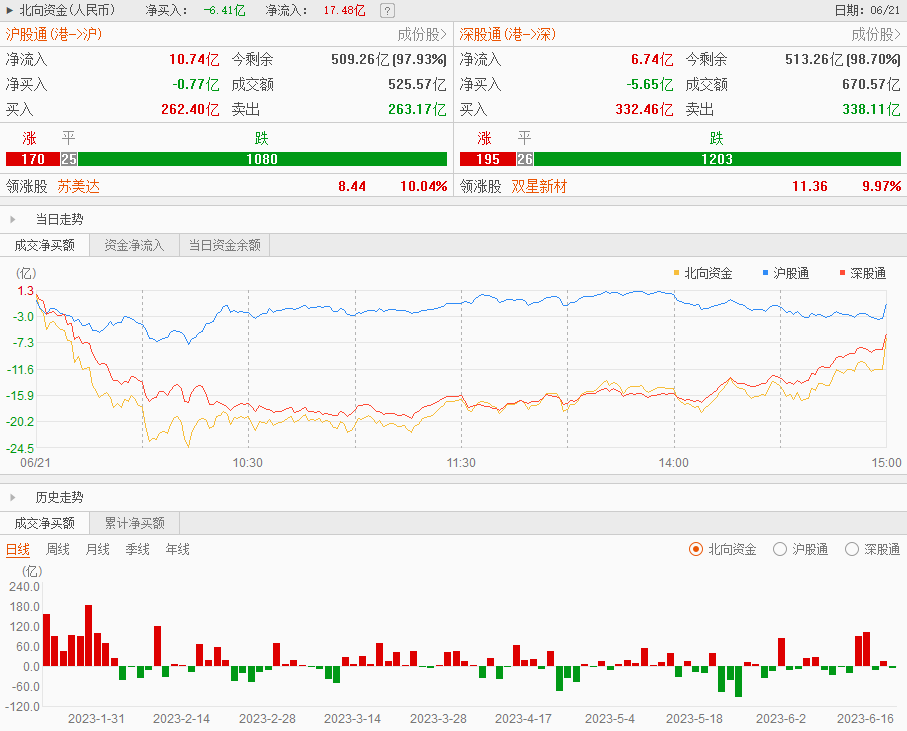Open leading stock 苏美达
This screenshot has width=907, height=731.
[x=79, y=186]
